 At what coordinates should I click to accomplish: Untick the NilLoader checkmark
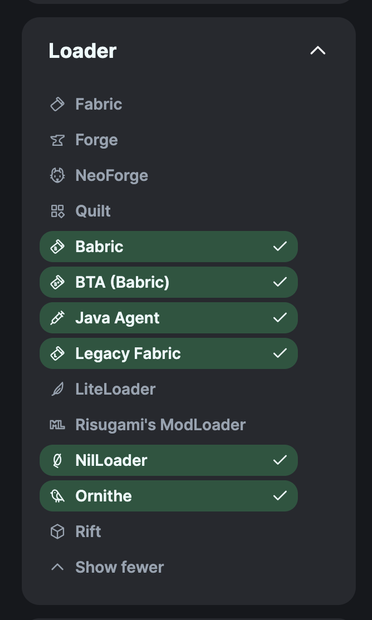tap(280, 460)
